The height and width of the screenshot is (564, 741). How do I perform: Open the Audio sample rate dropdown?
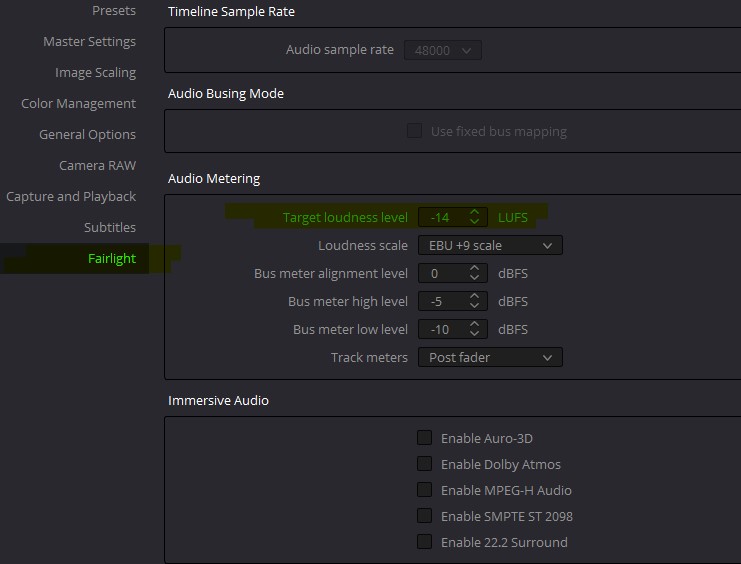442,50
